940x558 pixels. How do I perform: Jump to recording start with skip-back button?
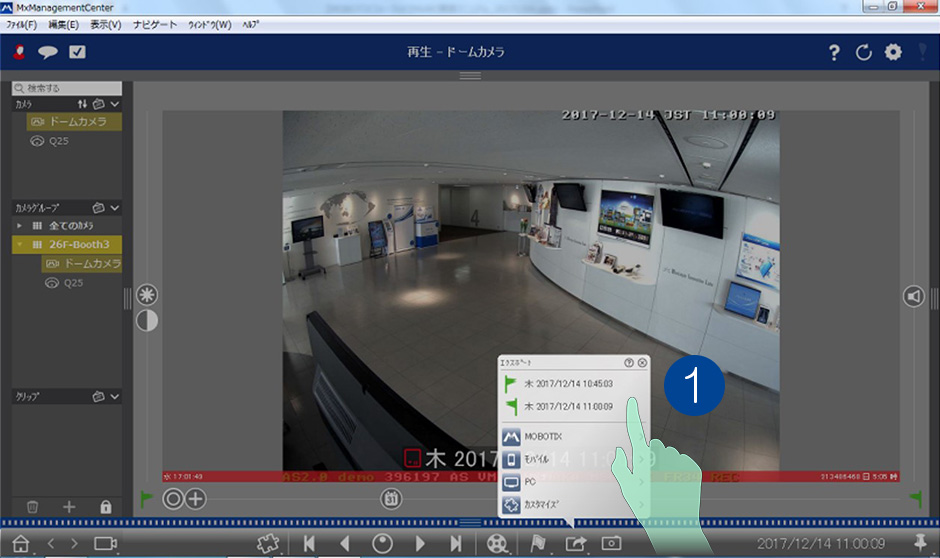click(309, 544)
